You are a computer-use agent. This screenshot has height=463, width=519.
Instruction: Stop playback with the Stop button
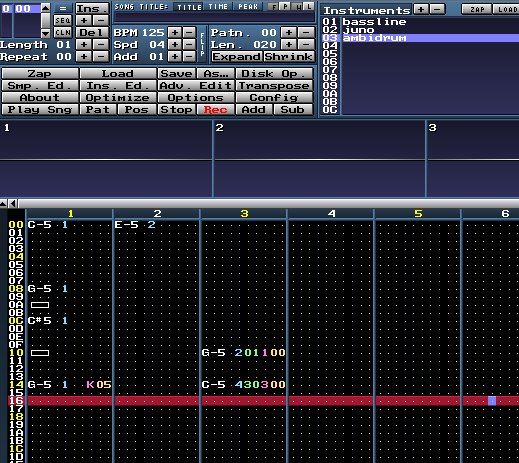click(176, 110)
